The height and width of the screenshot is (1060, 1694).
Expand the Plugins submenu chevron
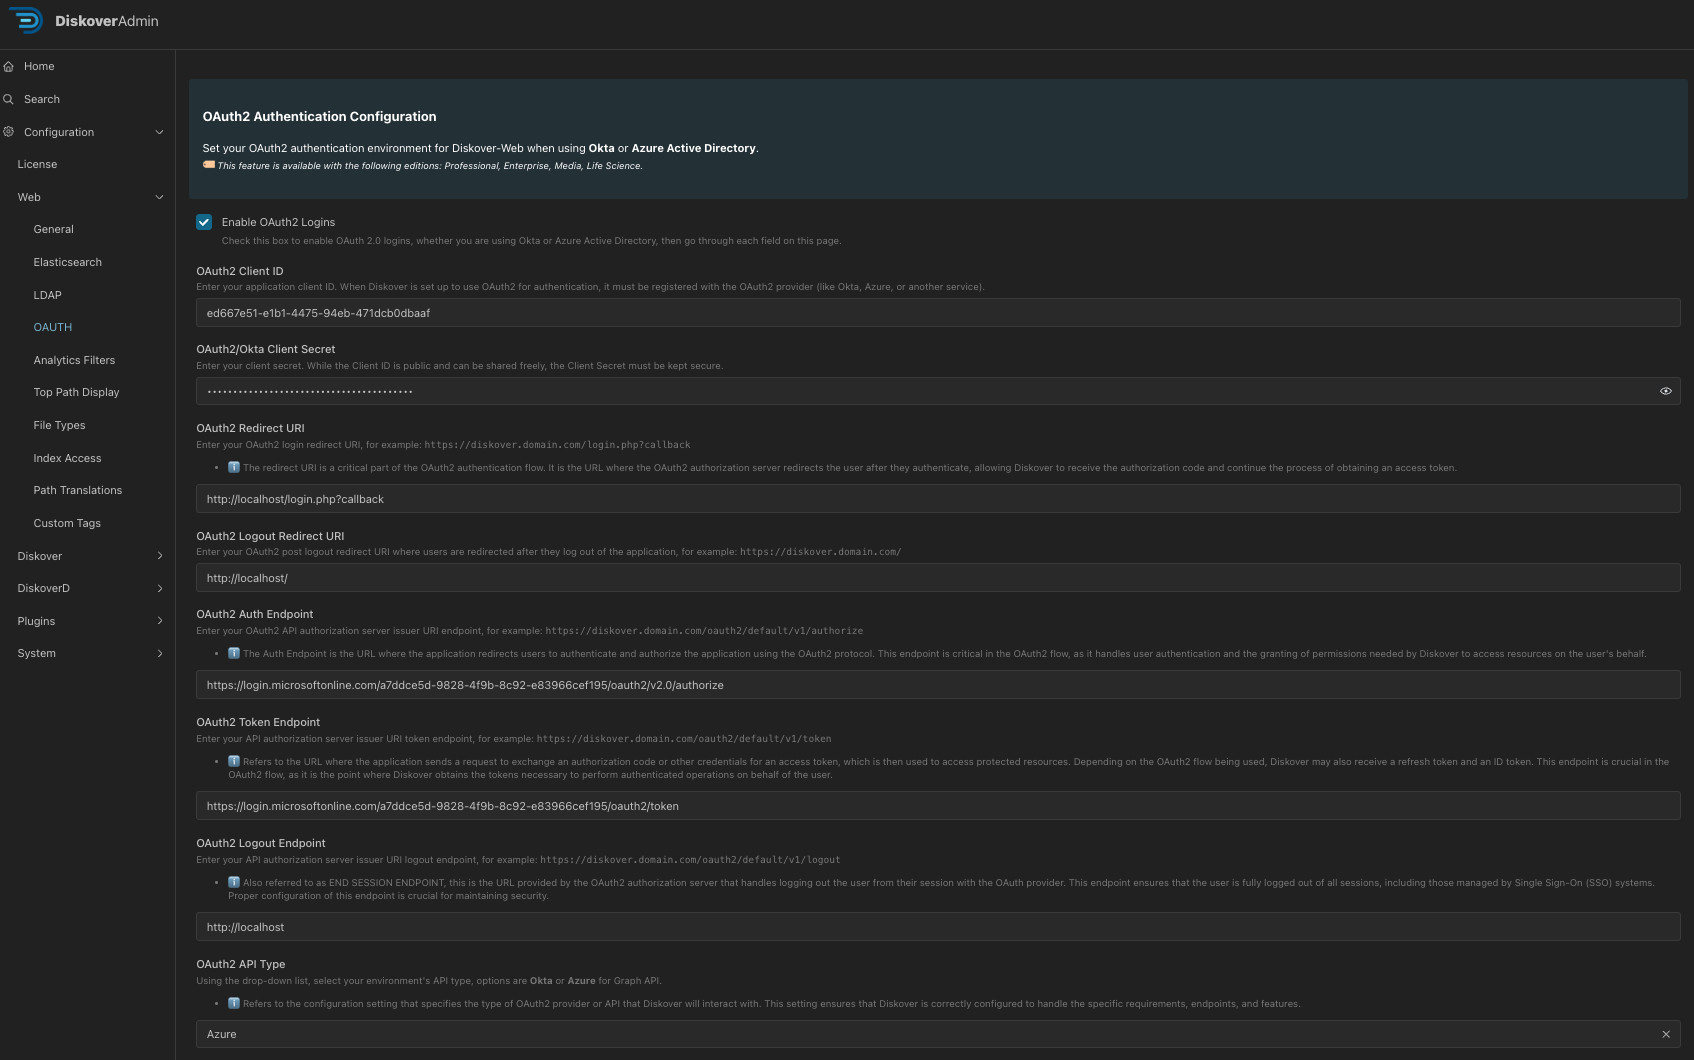(x=160, y=621)
